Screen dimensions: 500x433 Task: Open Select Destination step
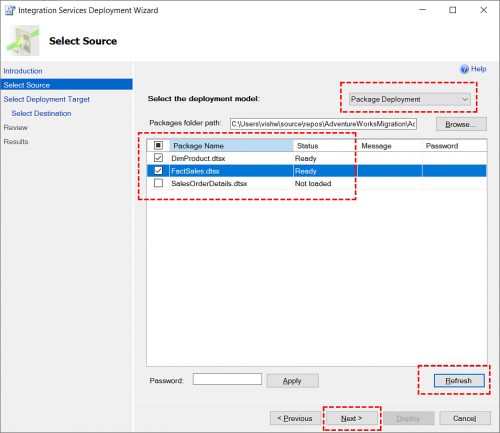click(x=41, y=113)
